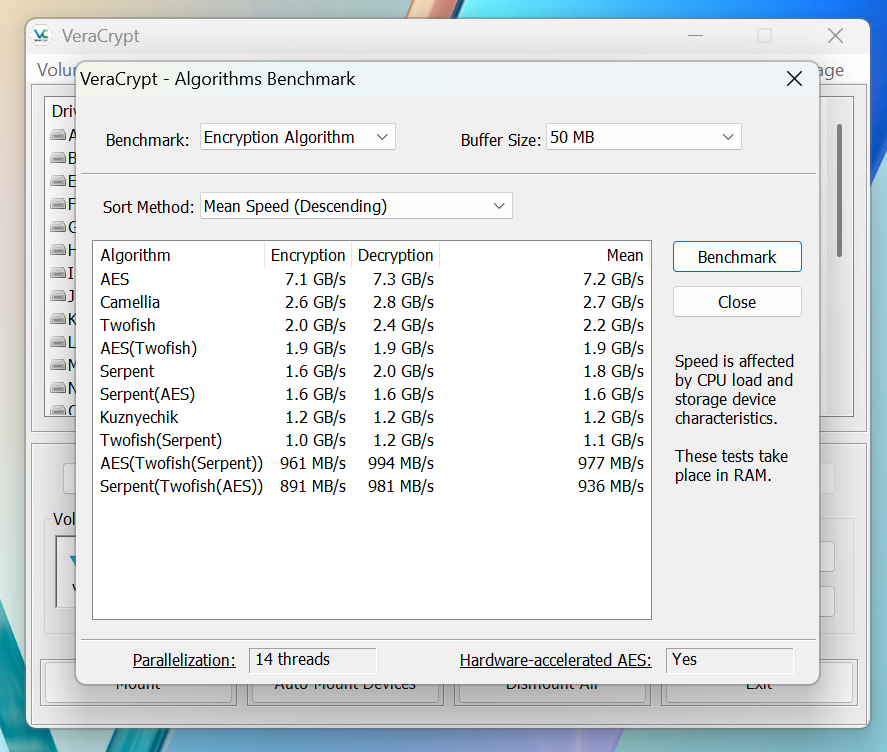Click the Exit button
The height and width of the screenshot is (752, 887).
tap(759, 683)
